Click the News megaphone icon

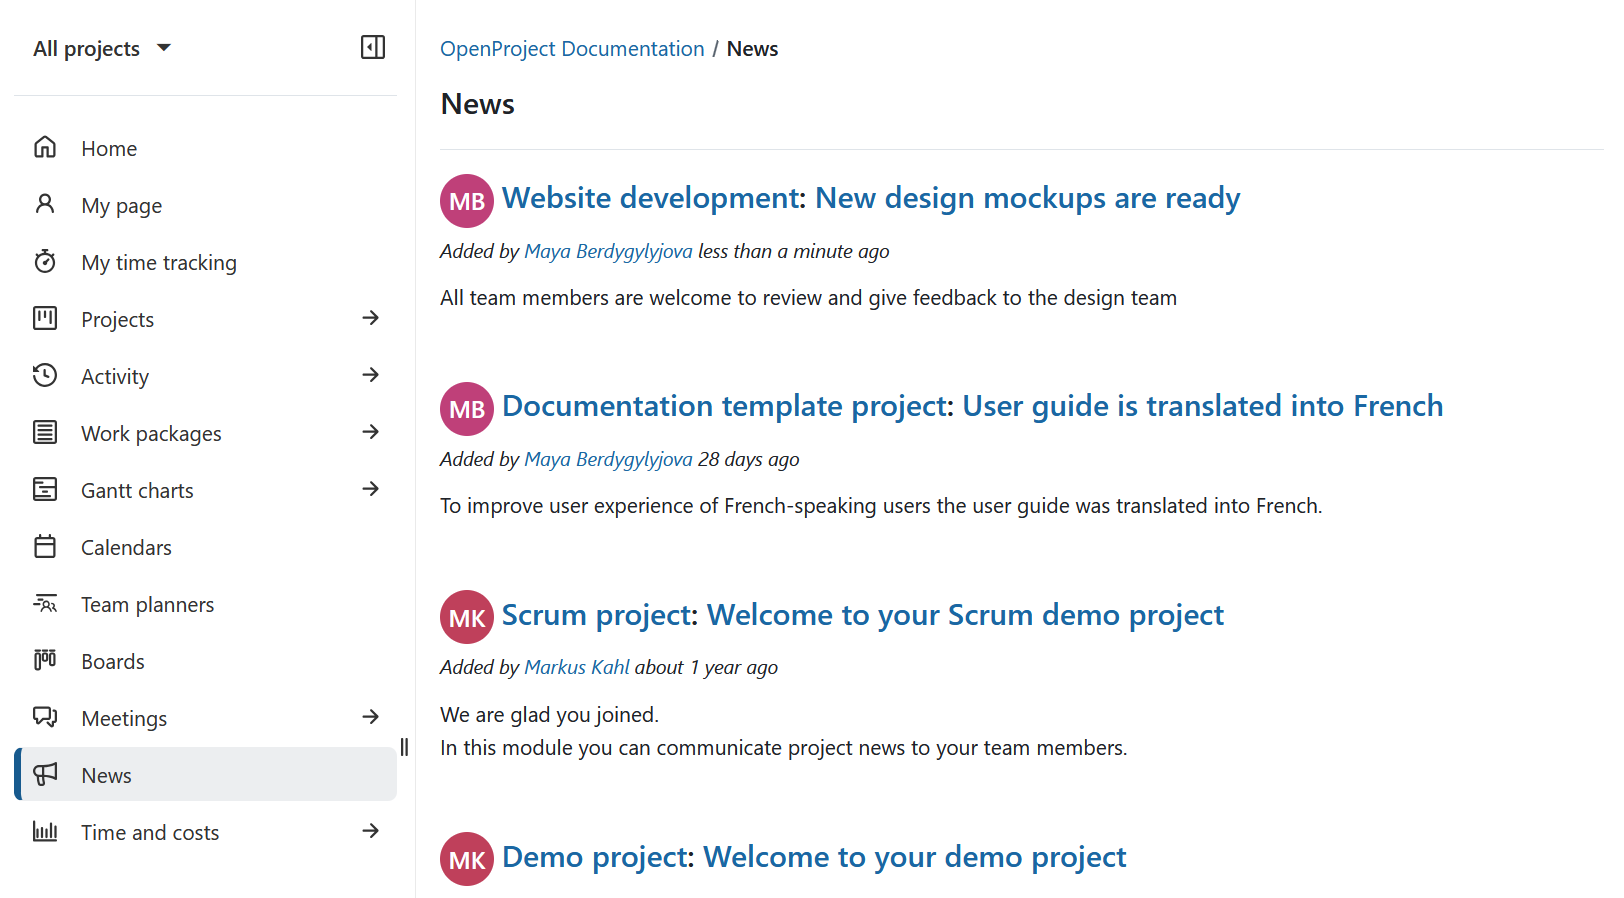point(45,775)
